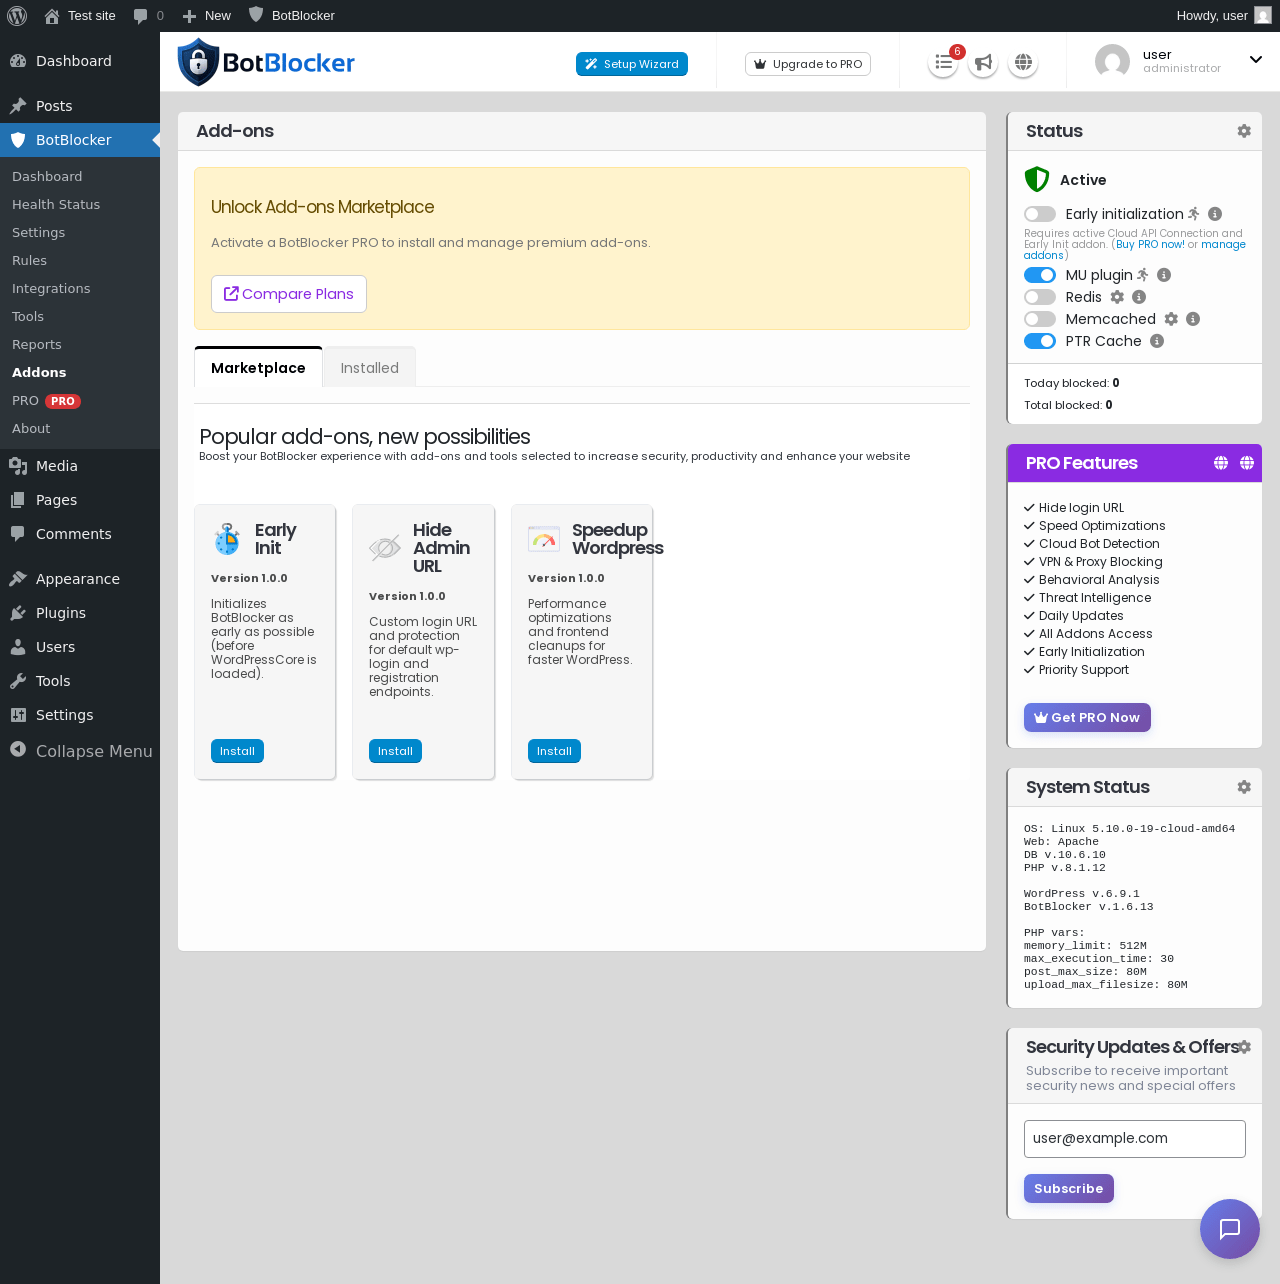The width and height of the screenshot is (1280, 1284).
Task: Open About in BotBlocker submenu
Action: click(31, 428)
